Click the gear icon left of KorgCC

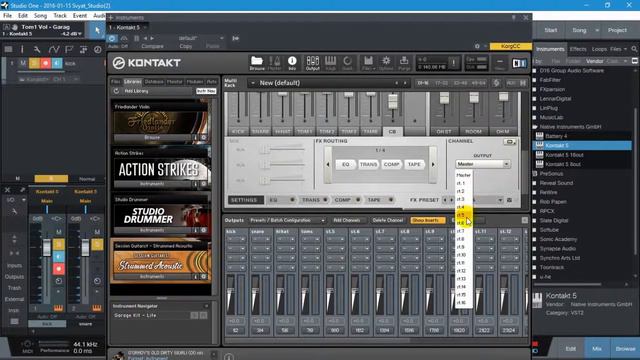pyautogui.click(x=477, y=46)
